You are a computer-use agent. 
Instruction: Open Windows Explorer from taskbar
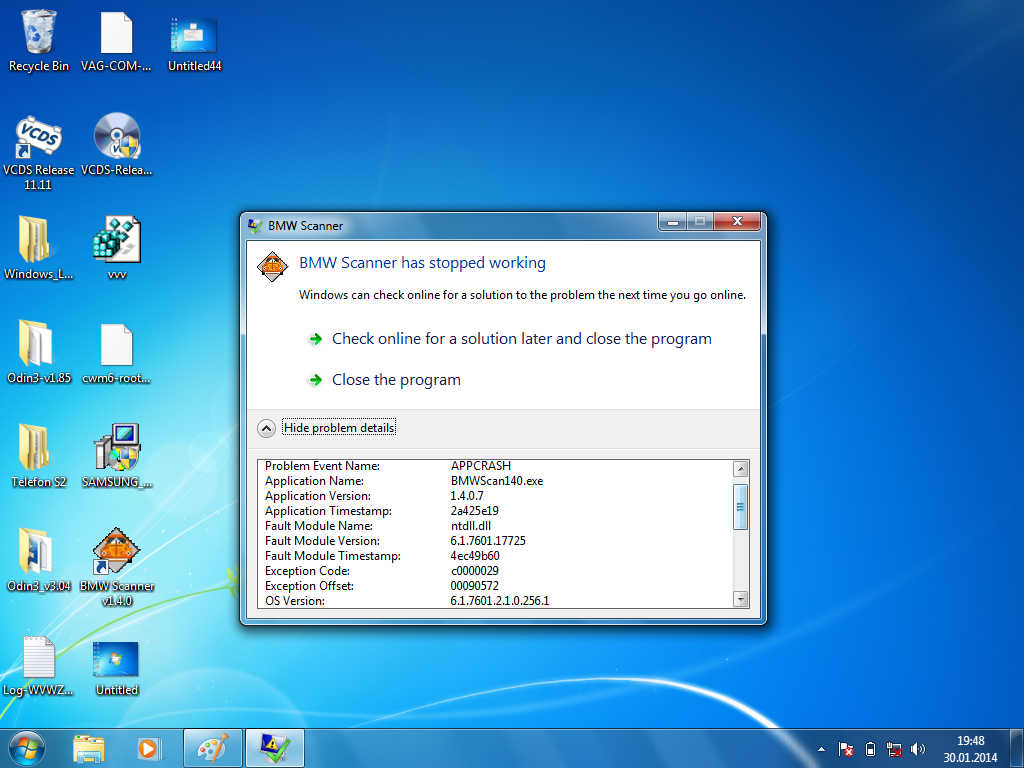pos(89,748)
